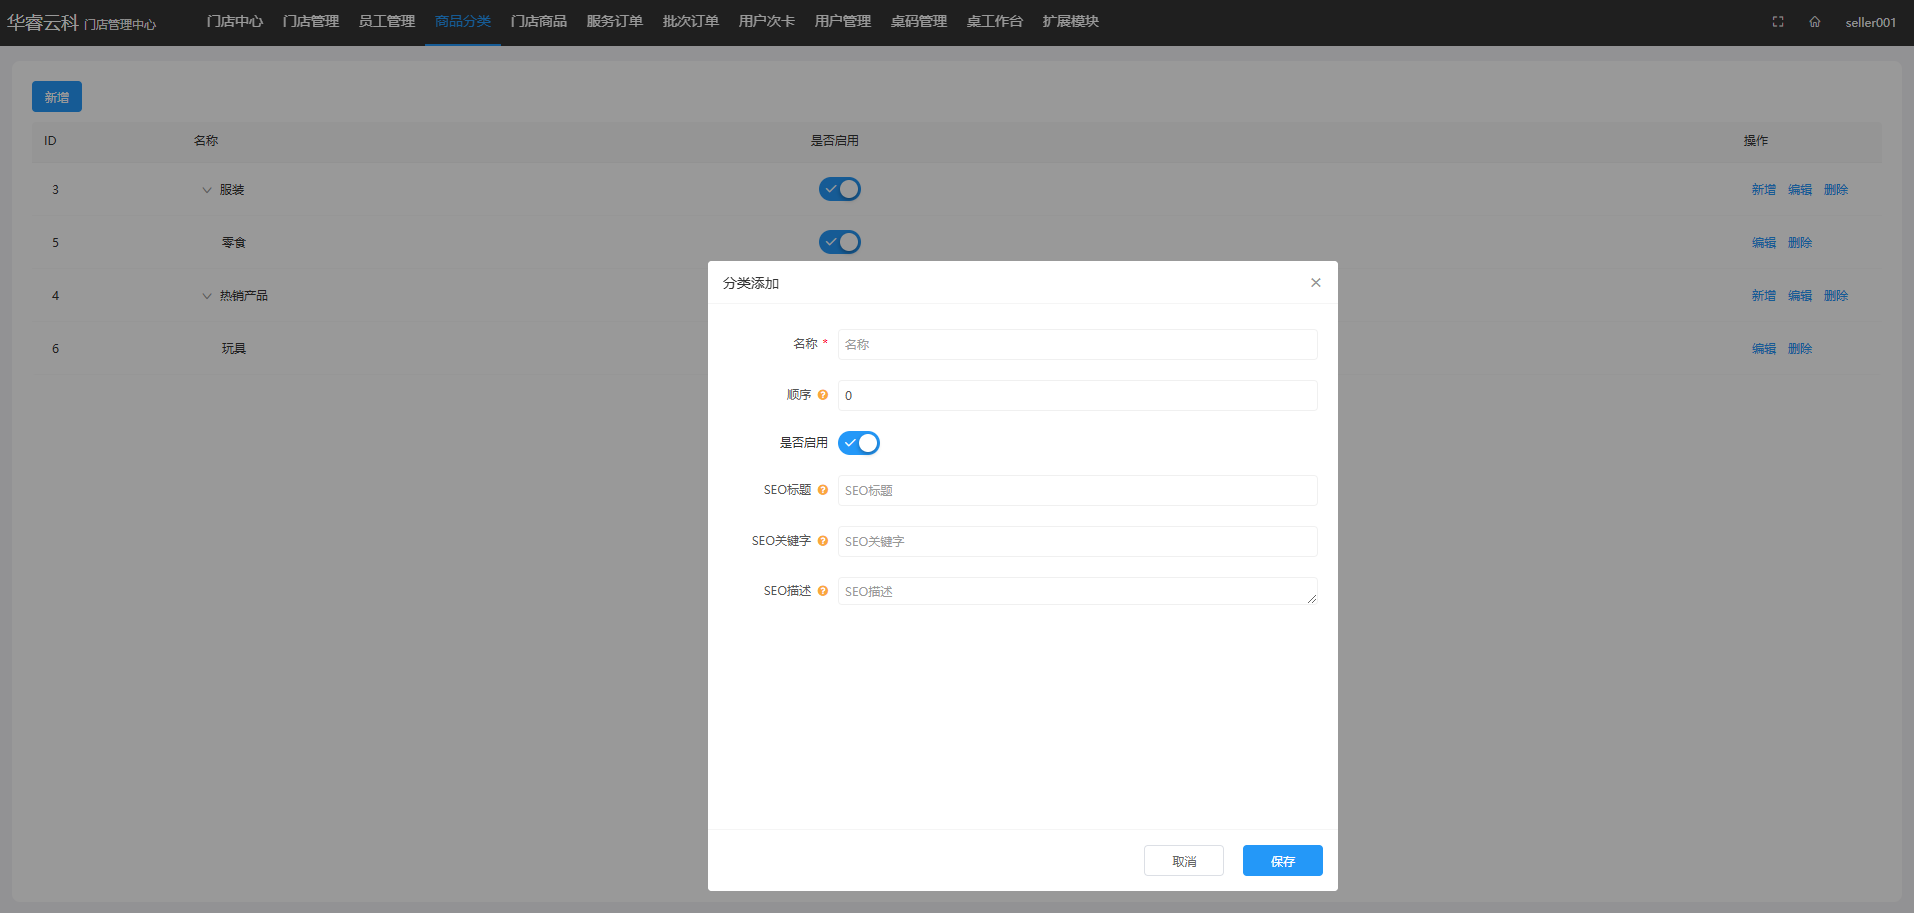Click the help icon beside 顺序
This screenshot has height=913, width=1914.
823,395
